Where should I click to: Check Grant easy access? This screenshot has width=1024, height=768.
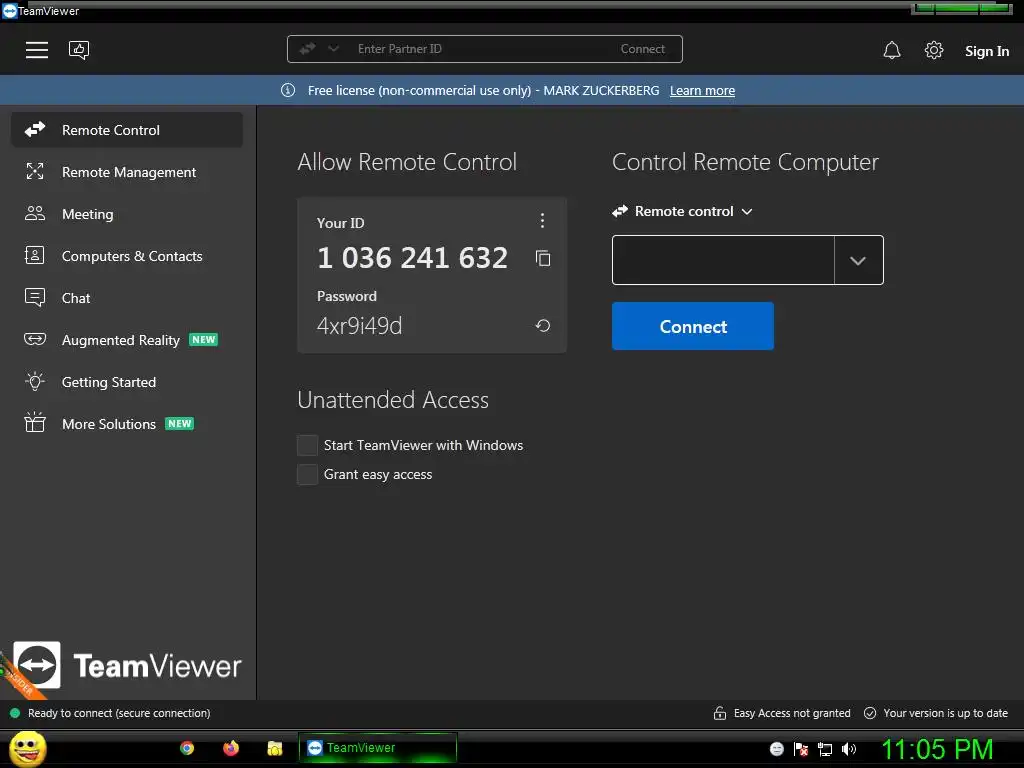pos(308,474)
